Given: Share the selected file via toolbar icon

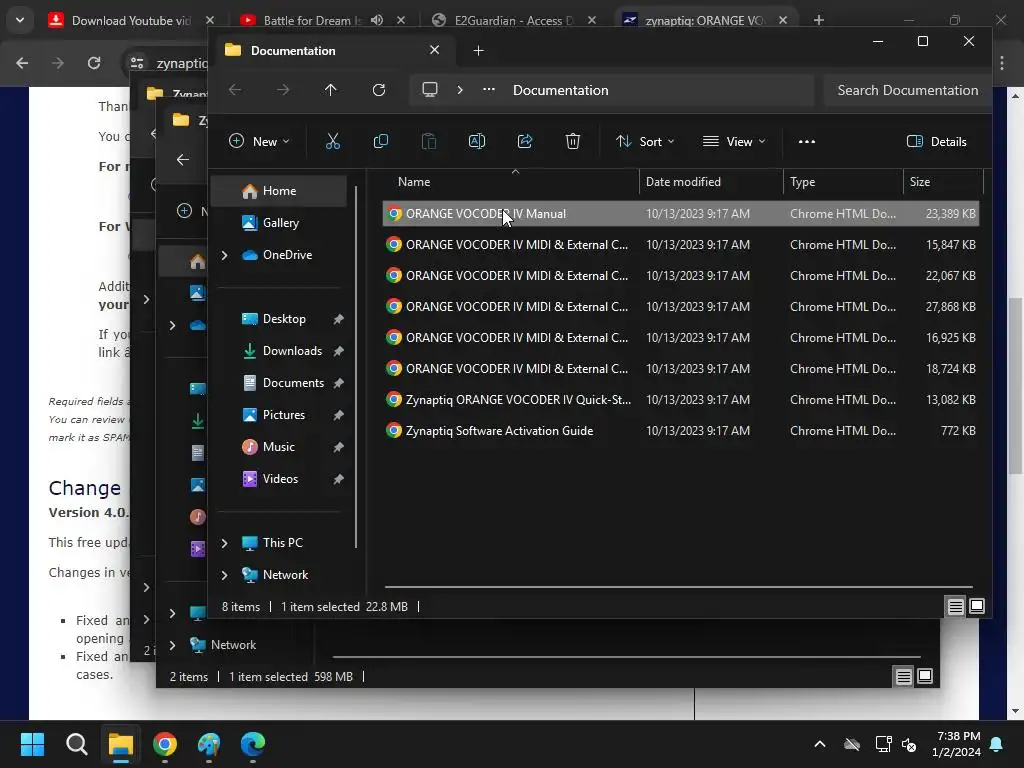Looking at the screenshot, I should coord(525,141).
